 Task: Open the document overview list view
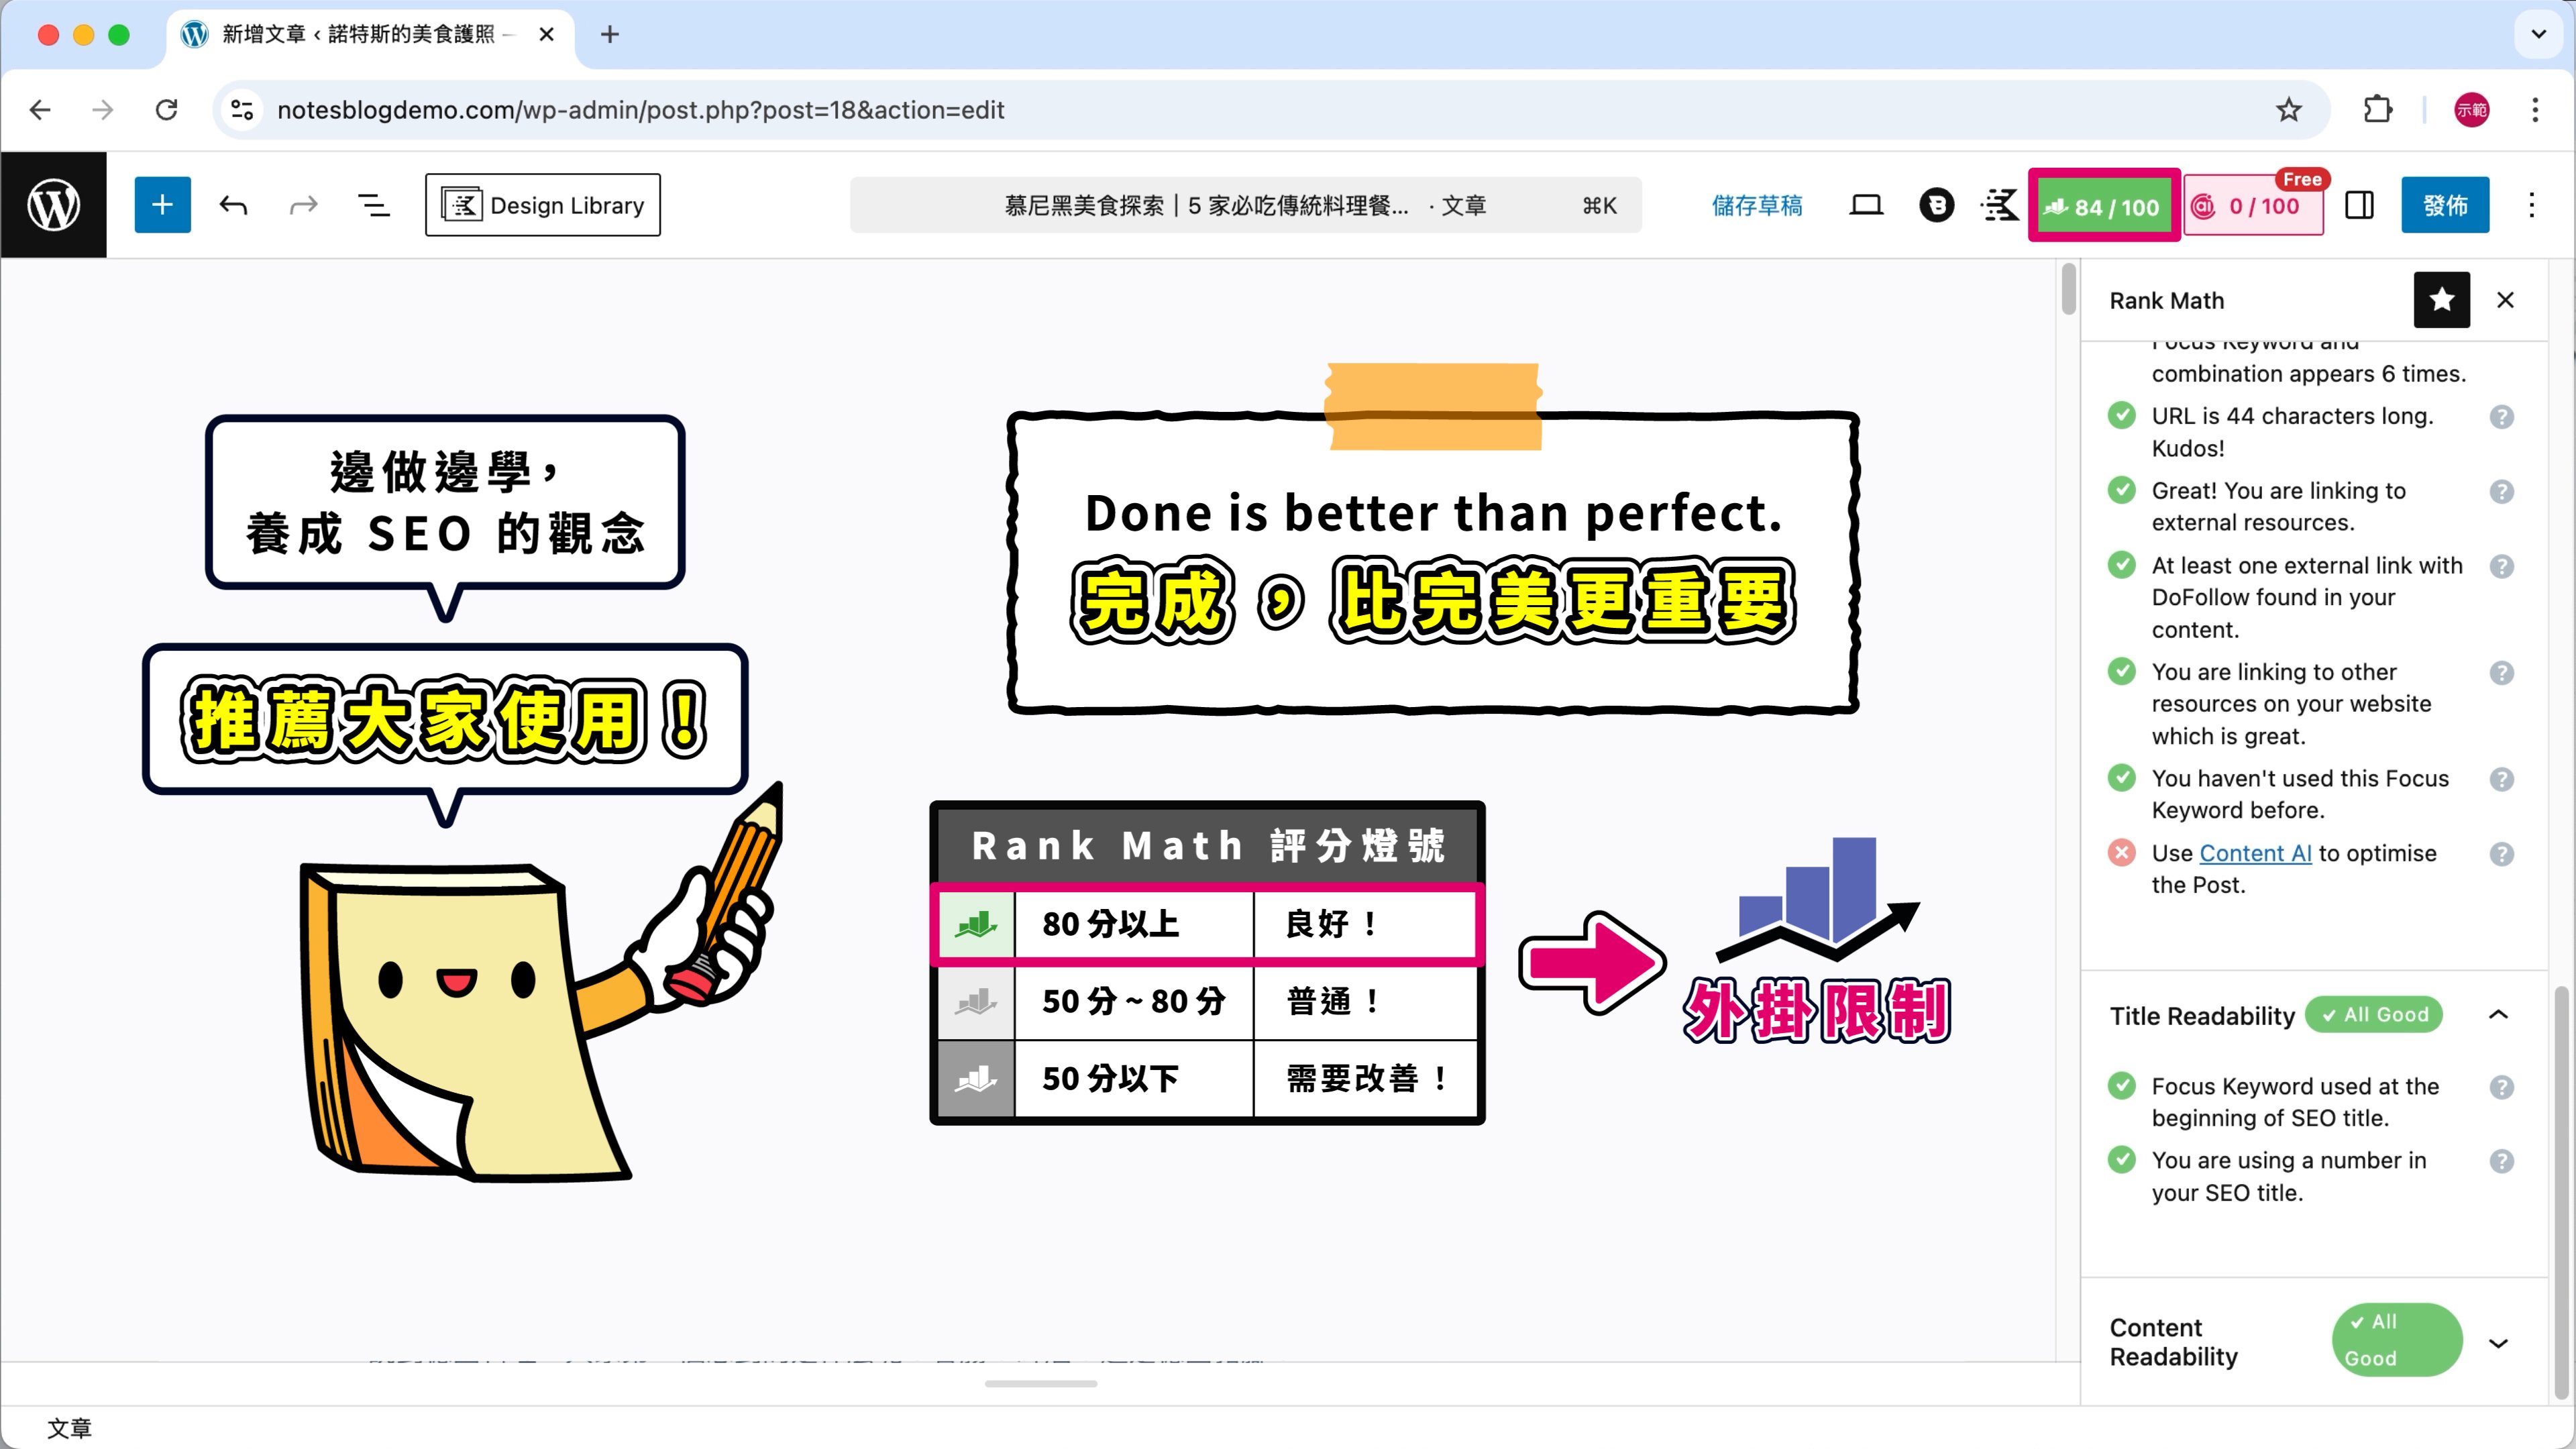click(x=374, y=205)
